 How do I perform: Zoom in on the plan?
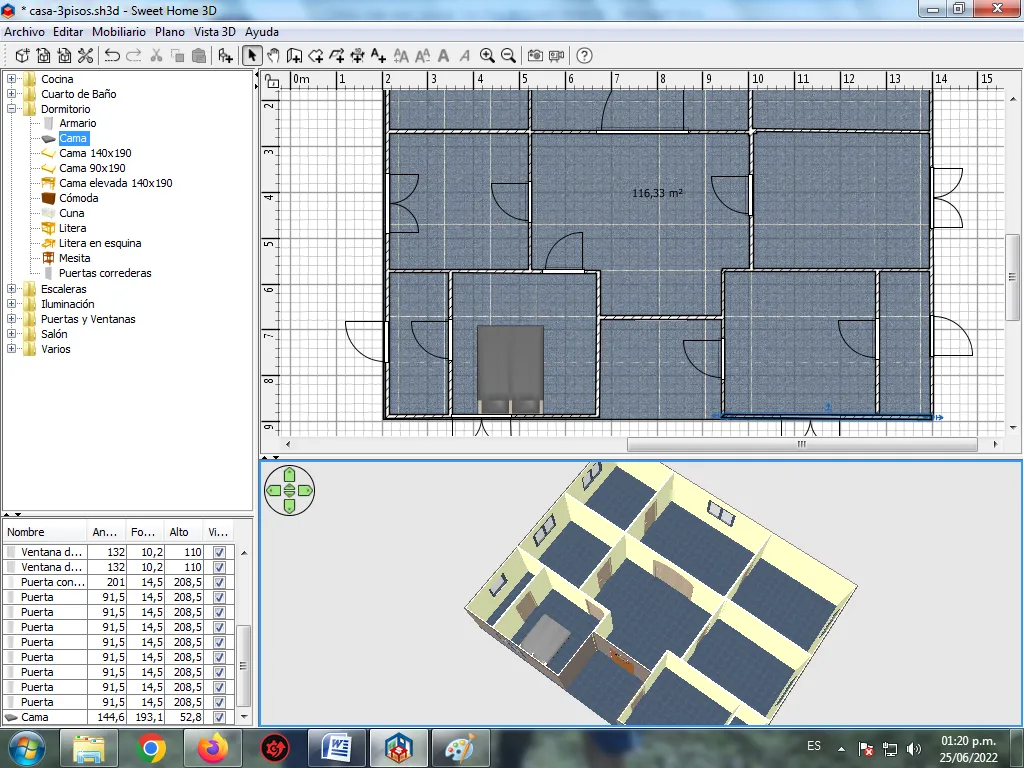pyautogui.click(x=487, y=56)
